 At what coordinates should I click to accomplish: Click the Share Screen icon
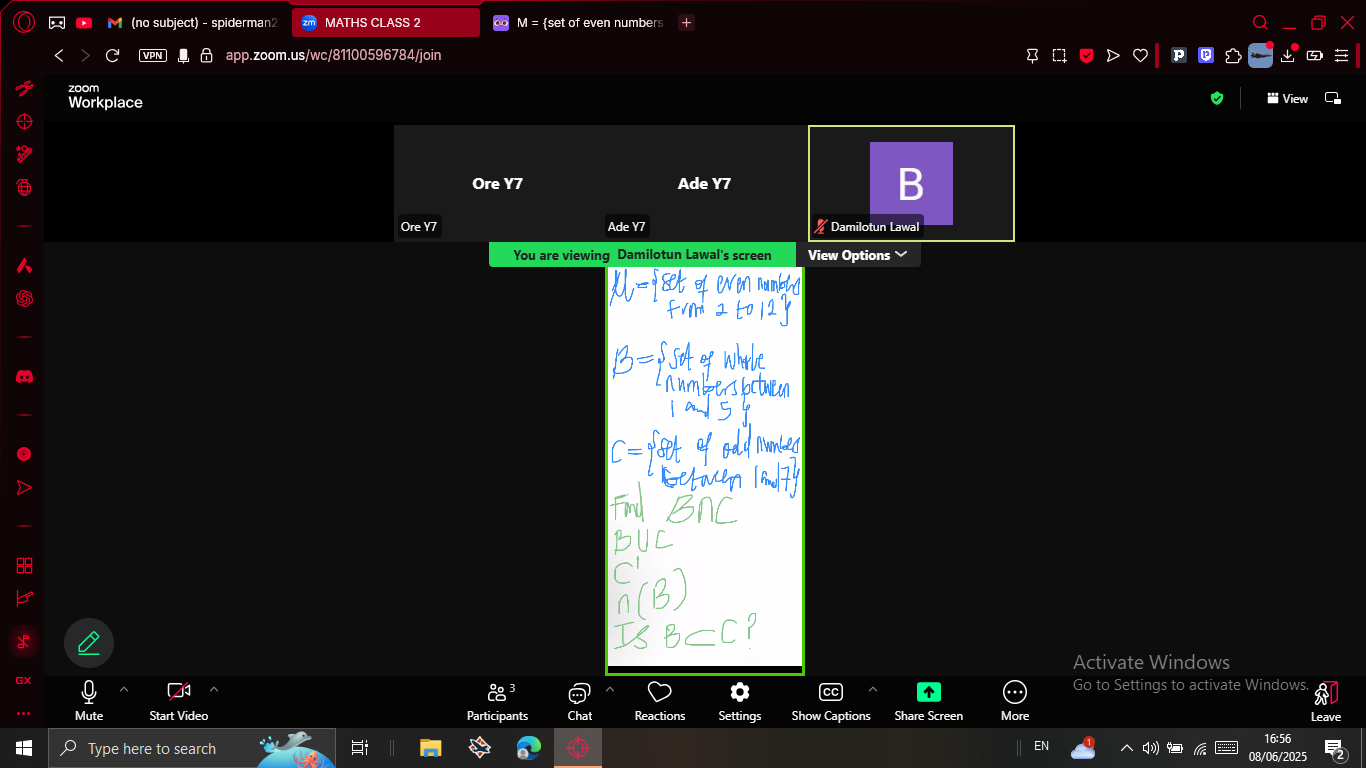929,692
